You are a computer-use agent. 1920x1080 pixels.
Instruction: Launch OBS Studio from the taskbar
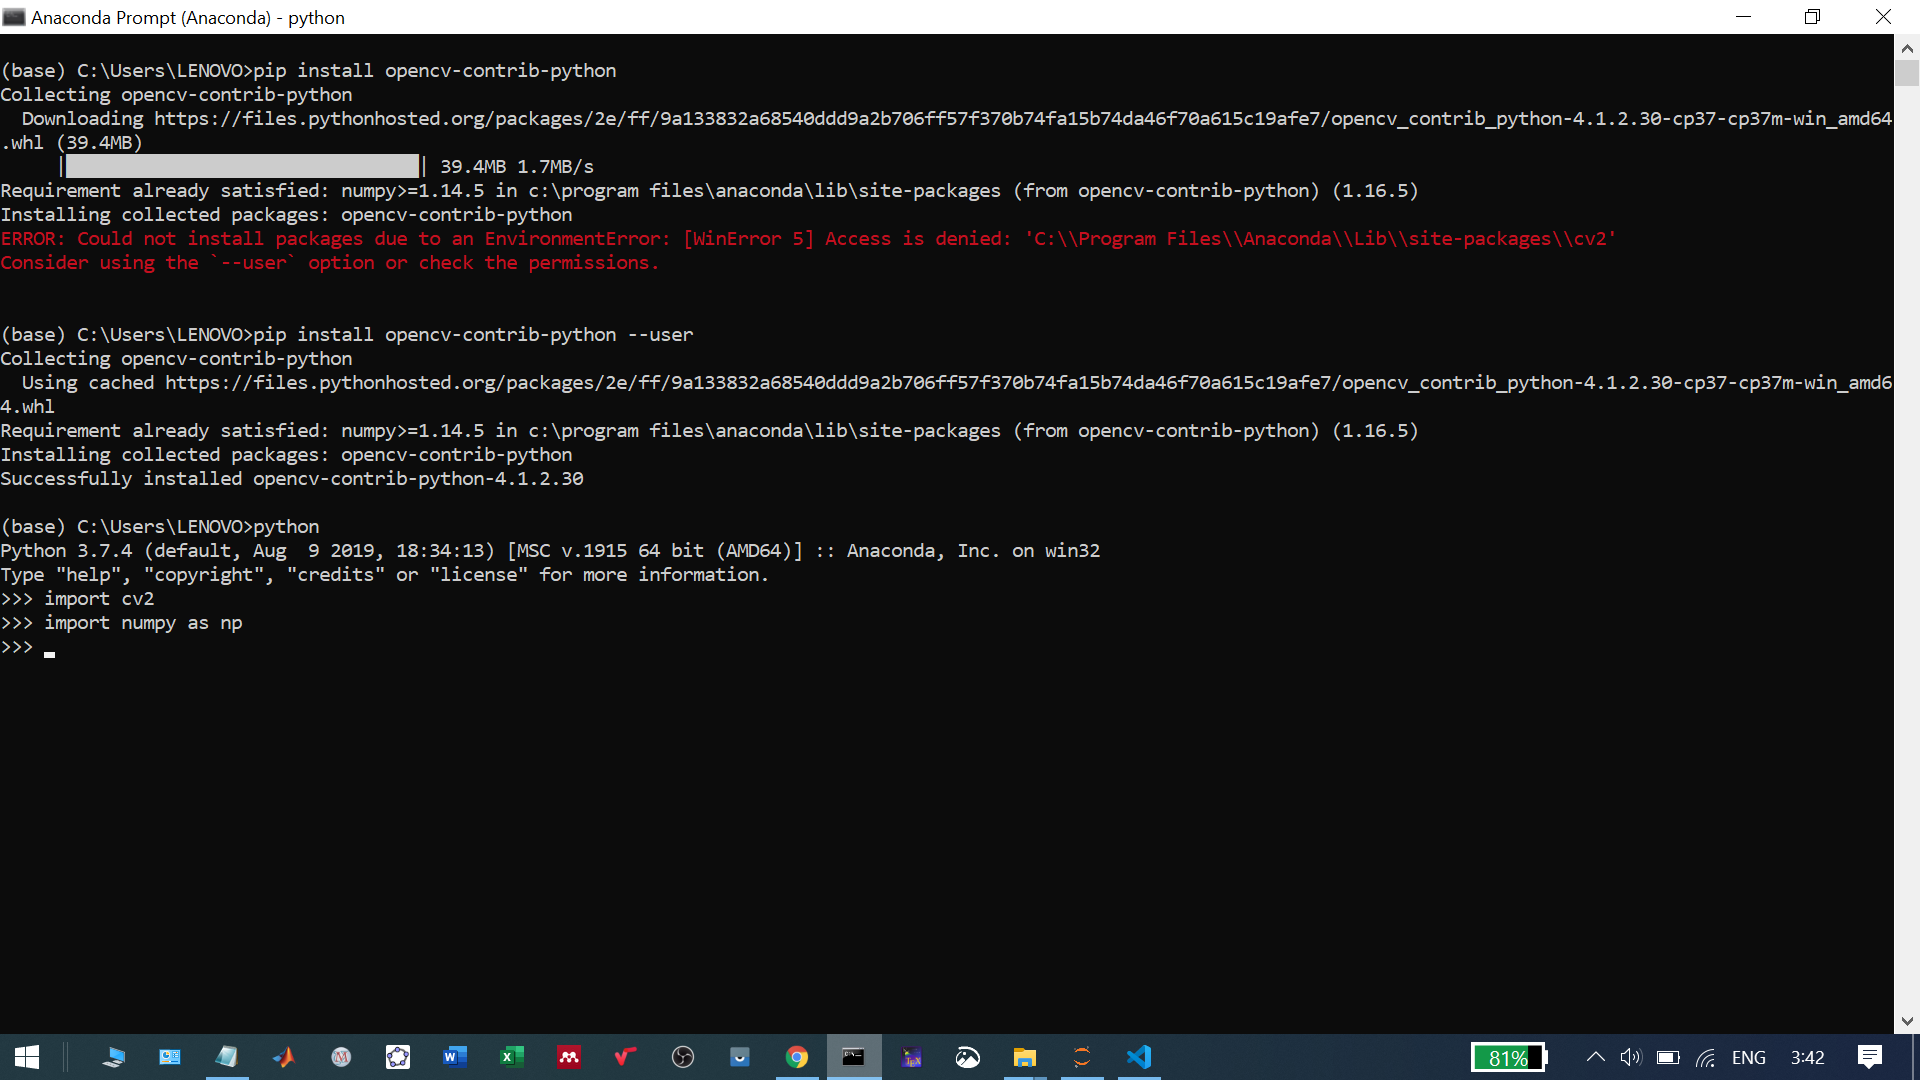coord(684,1057)
